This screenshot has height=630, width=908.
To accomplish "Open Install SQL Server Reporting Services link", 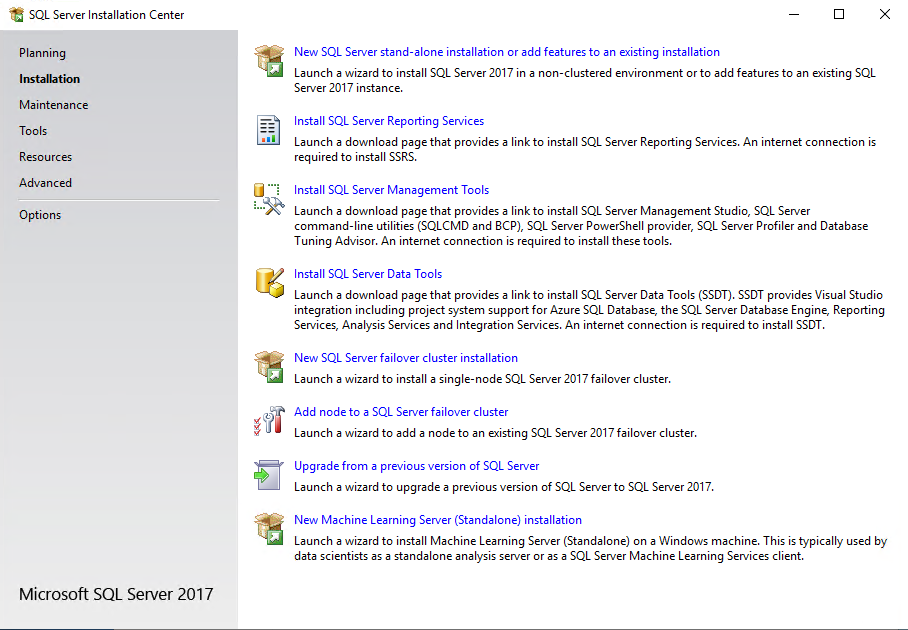I will point(389,120).
